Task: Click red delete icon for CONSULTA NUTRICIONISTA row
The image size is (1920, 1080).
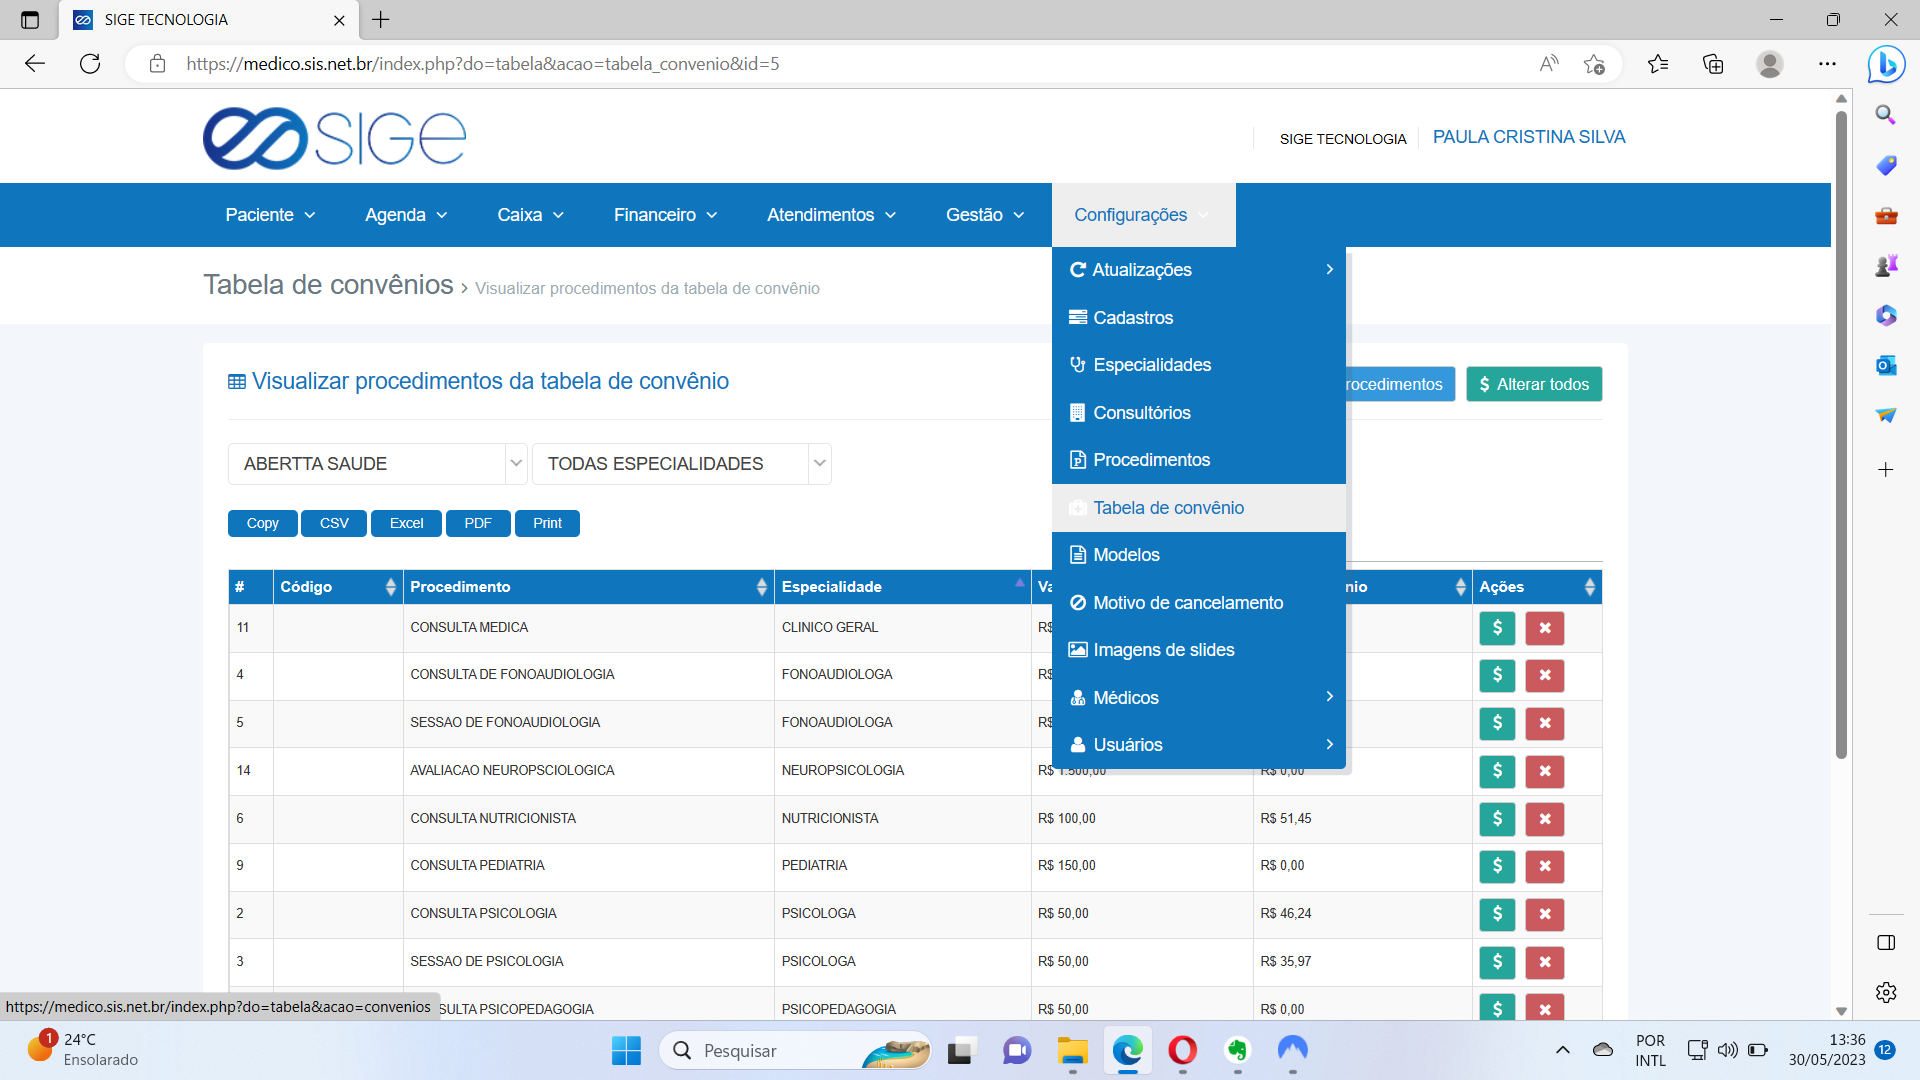Action: point(1544,819)
